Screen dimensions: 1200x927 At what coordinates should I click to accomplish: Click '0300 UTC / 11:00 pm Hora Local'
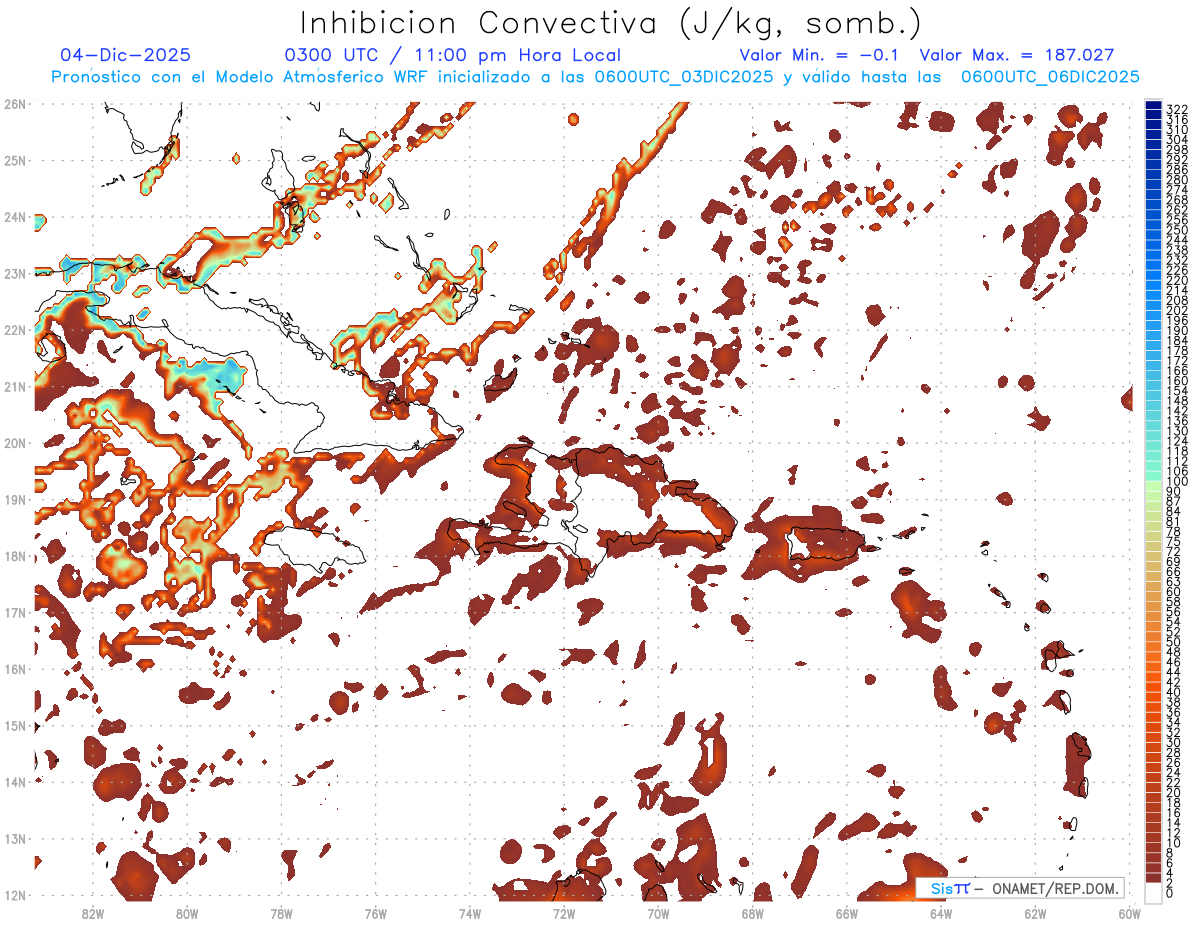tap(453, 56)
